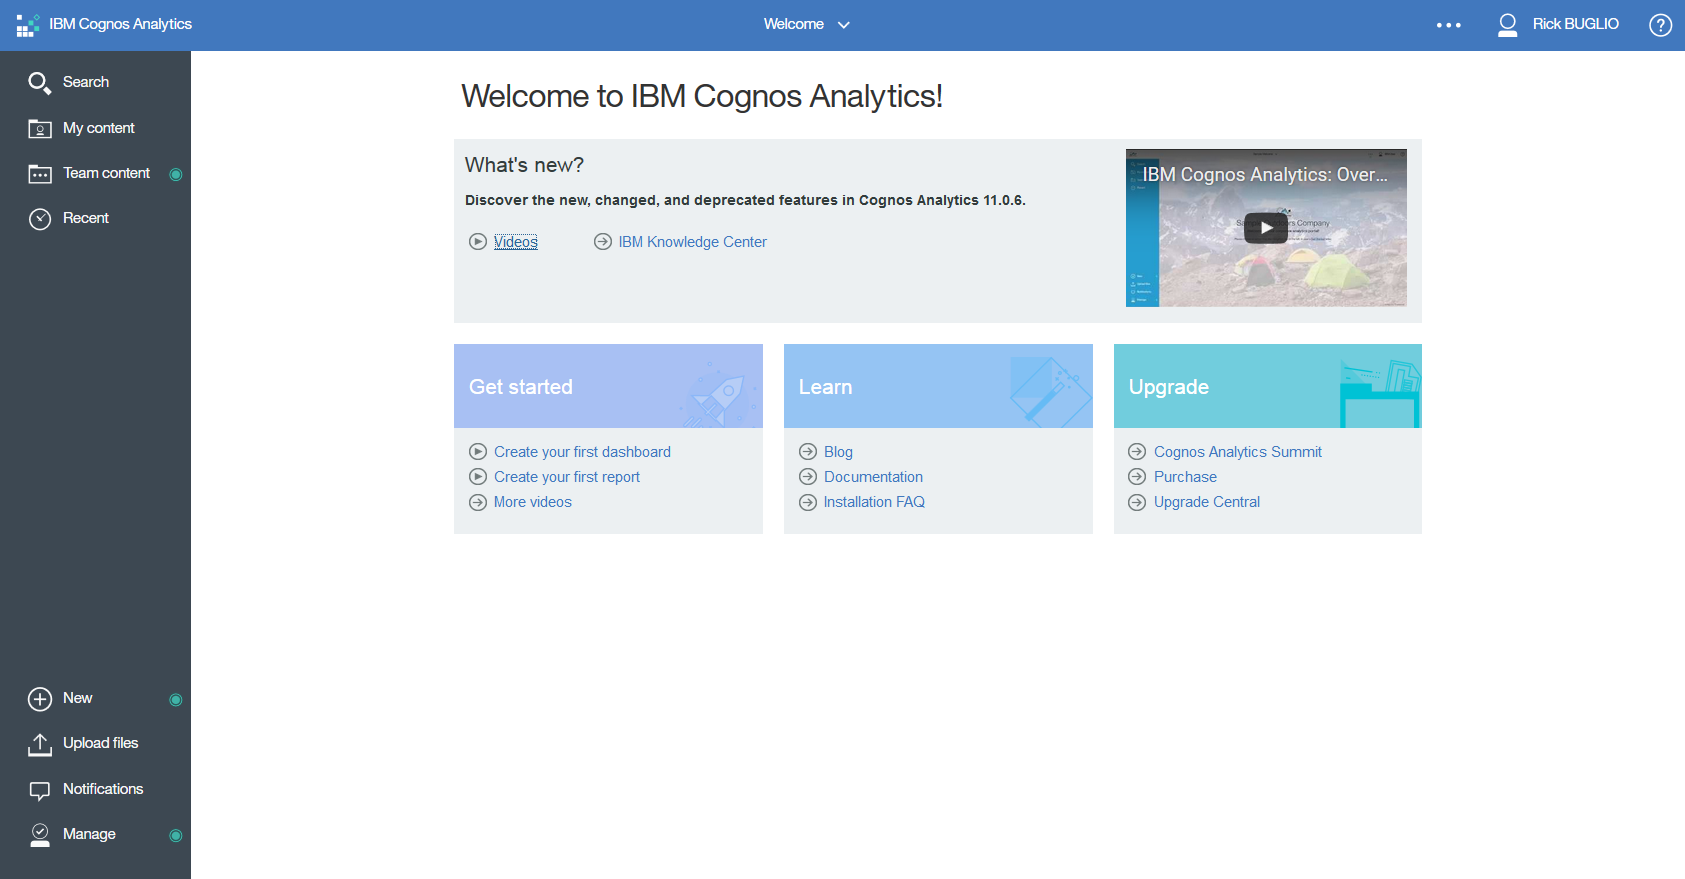Screen dimensions: 1685x879
Task: Click arrow icon beside Purchase
Action: click(1137, 477)
